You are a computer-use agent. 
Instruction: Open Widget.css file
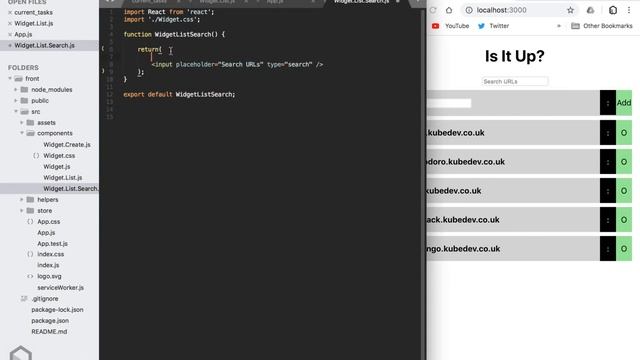tap(59, 156)
